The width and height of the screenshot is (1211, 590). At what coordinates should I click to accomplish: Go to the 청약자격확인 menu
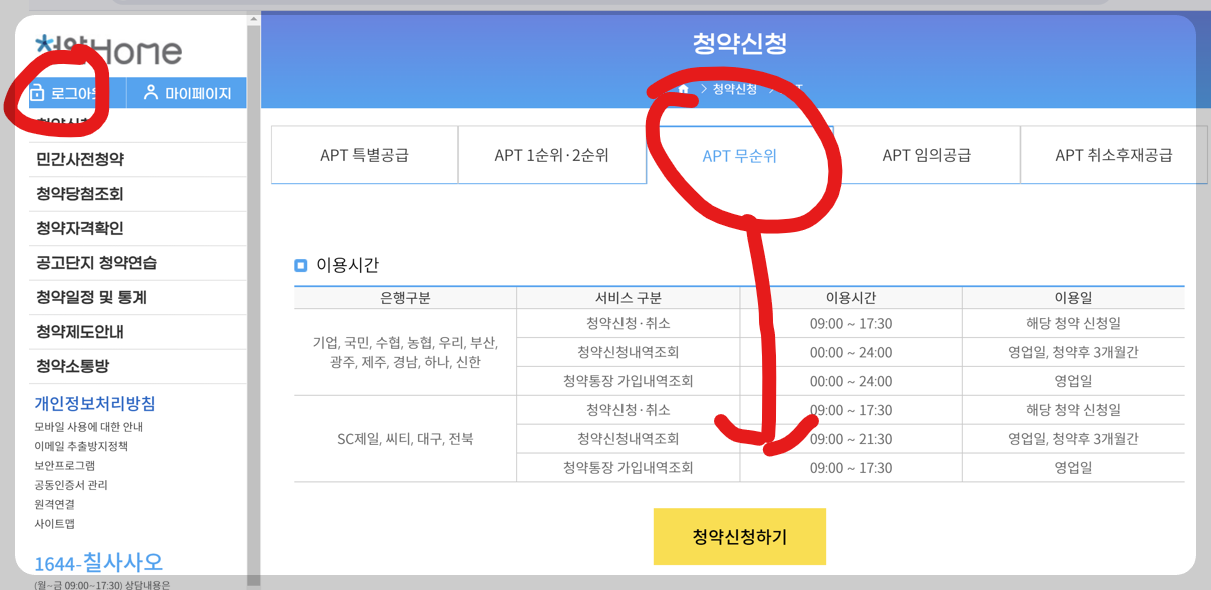coord(80,228)
